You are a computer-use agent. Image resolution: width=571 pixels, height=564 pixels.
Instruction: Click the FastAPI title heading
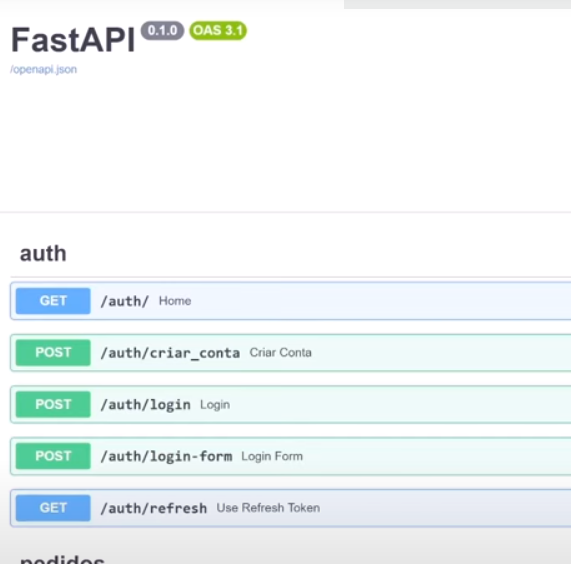[x=73, y=40]
